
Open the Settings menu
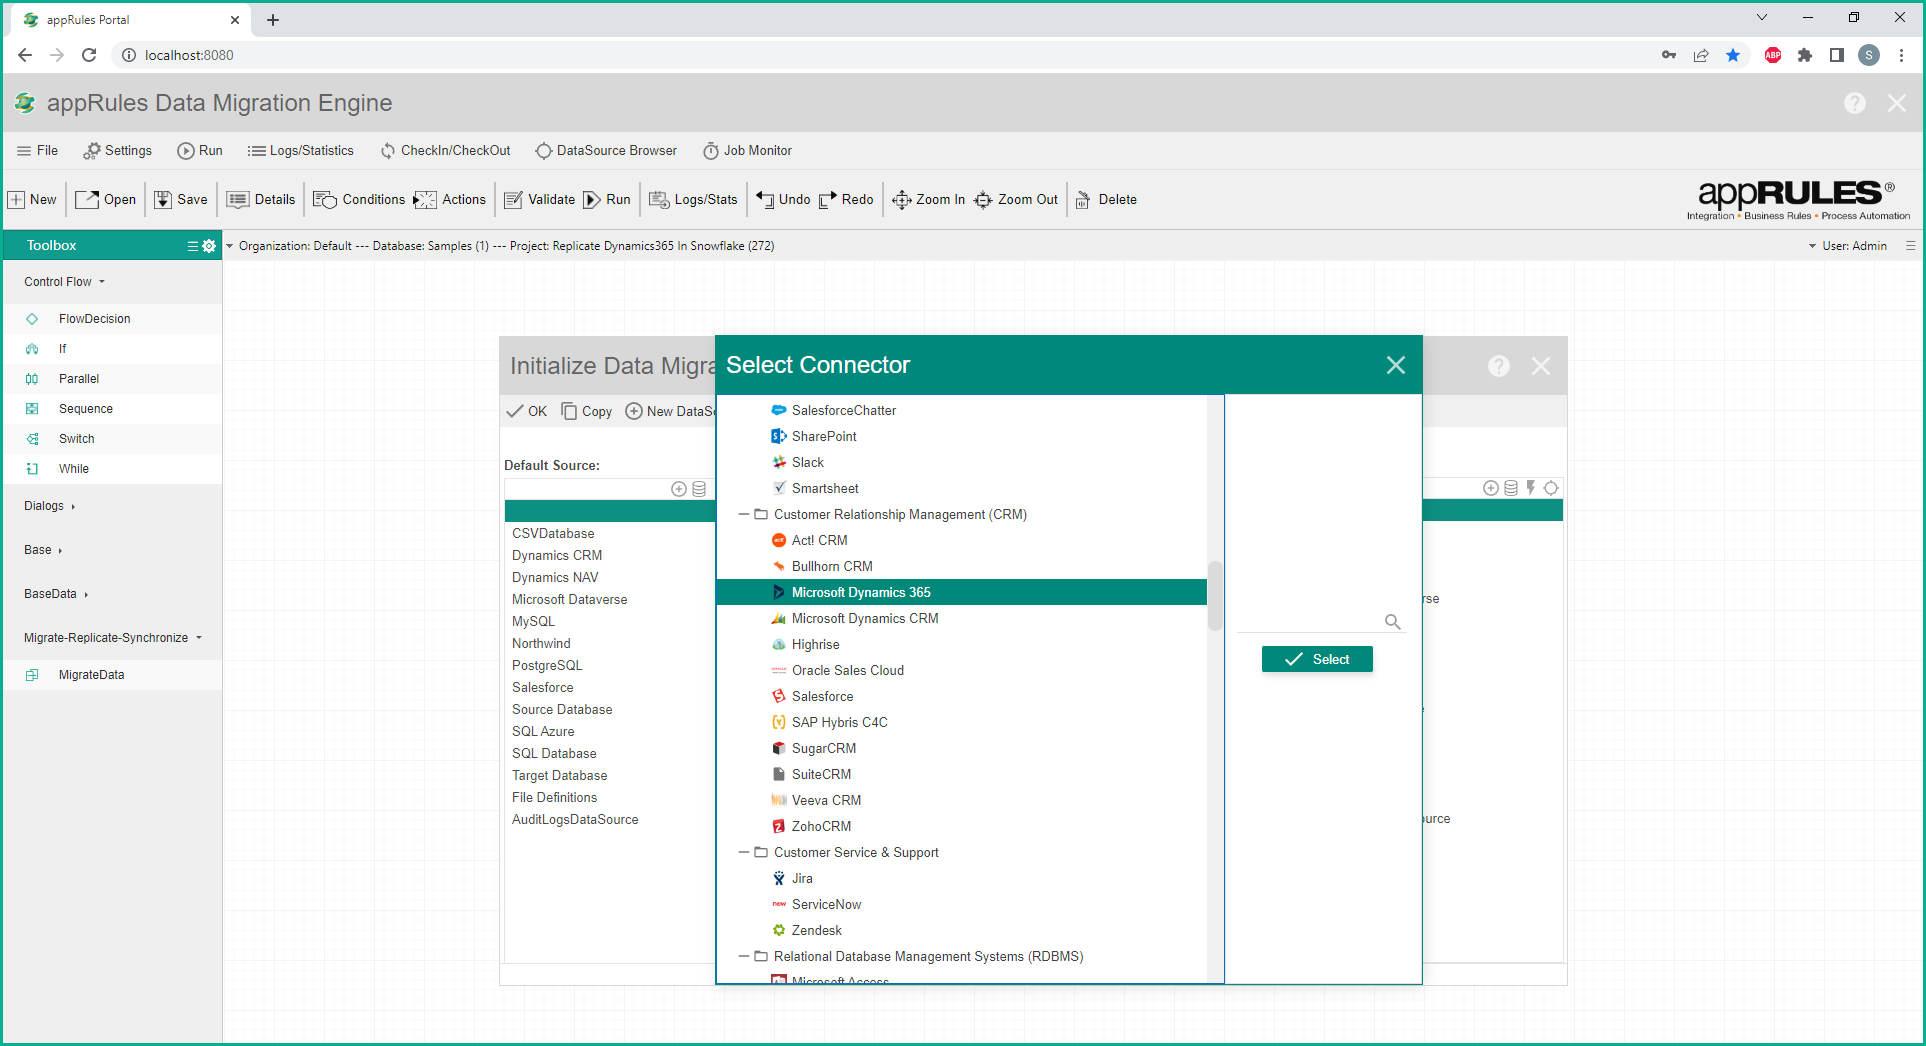[x=118, y=151]
